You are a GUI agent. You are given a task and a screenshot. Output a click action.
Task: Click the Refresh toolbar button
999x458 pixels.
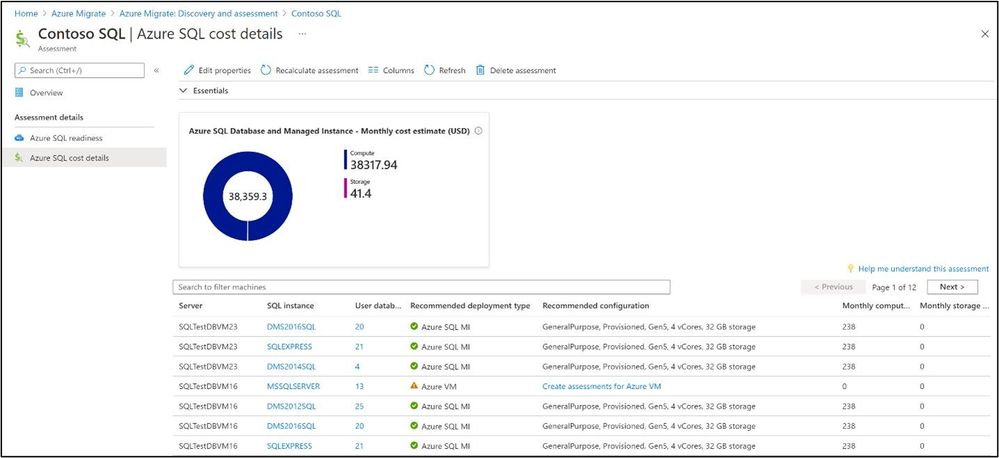(445, 70)
